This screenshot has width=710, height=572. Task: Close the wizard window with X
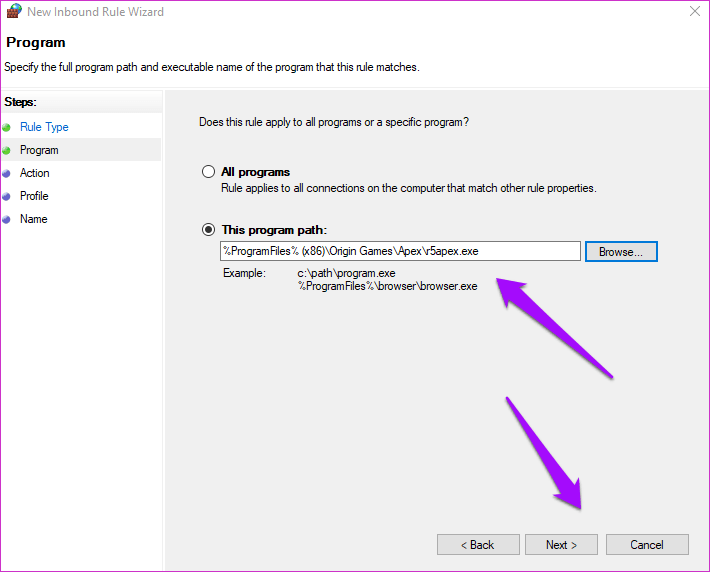695,11
